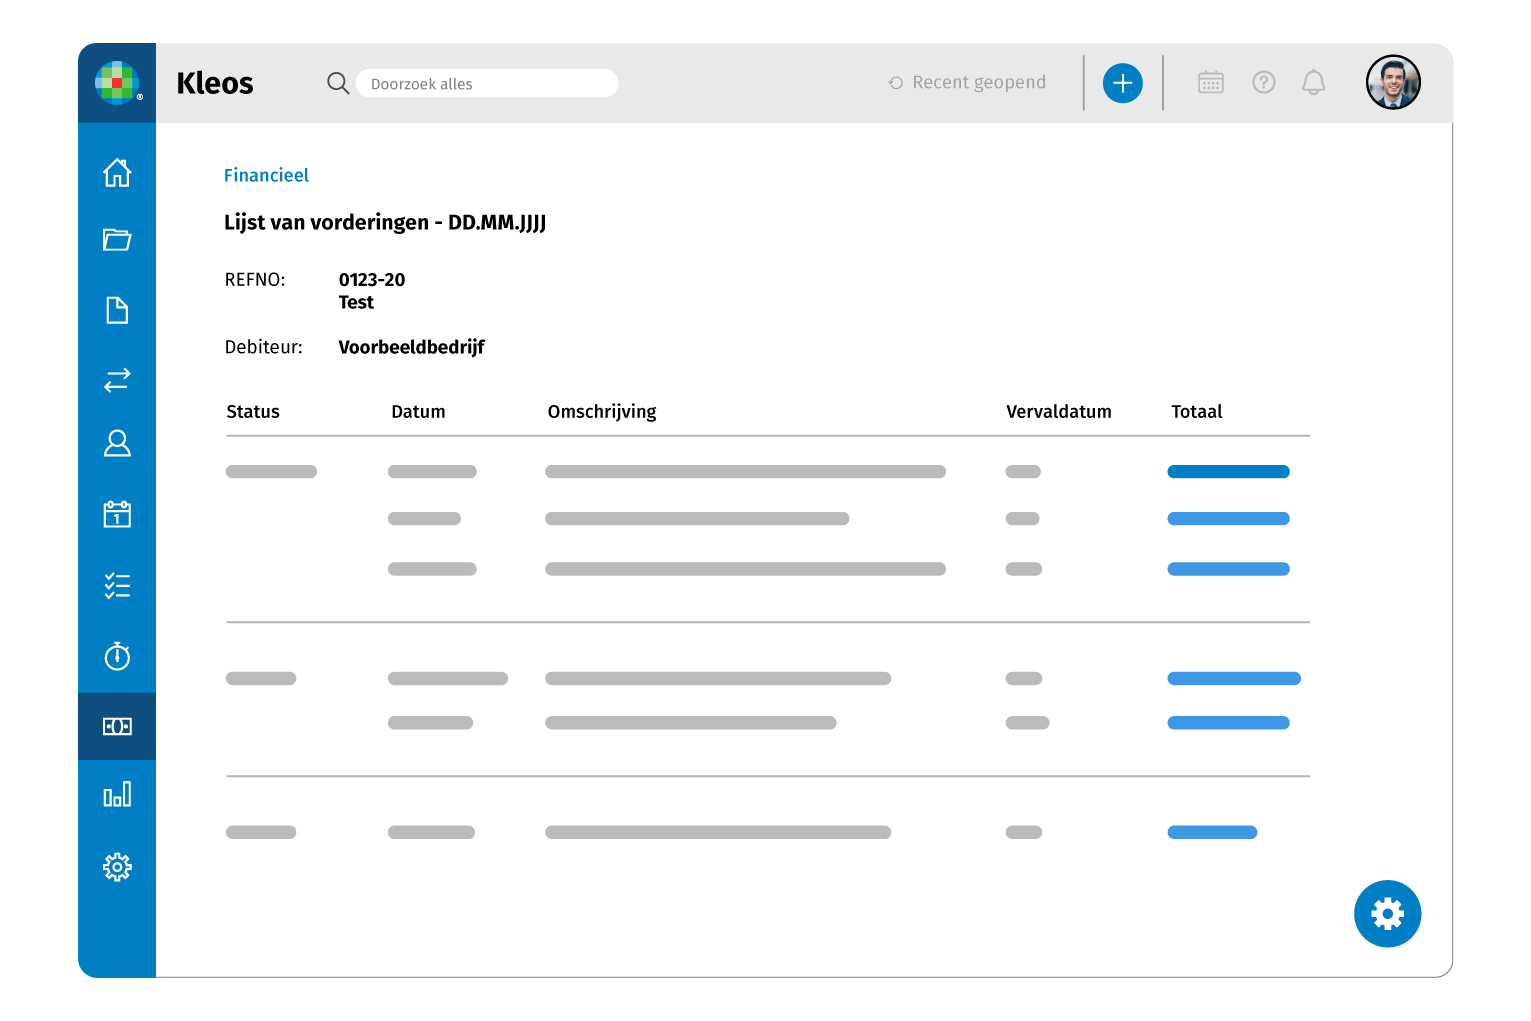Click the Financieel breadcrumb link
This screenshot has height=1021, width=1531.
pyautogui.click(x=266, y=176)
